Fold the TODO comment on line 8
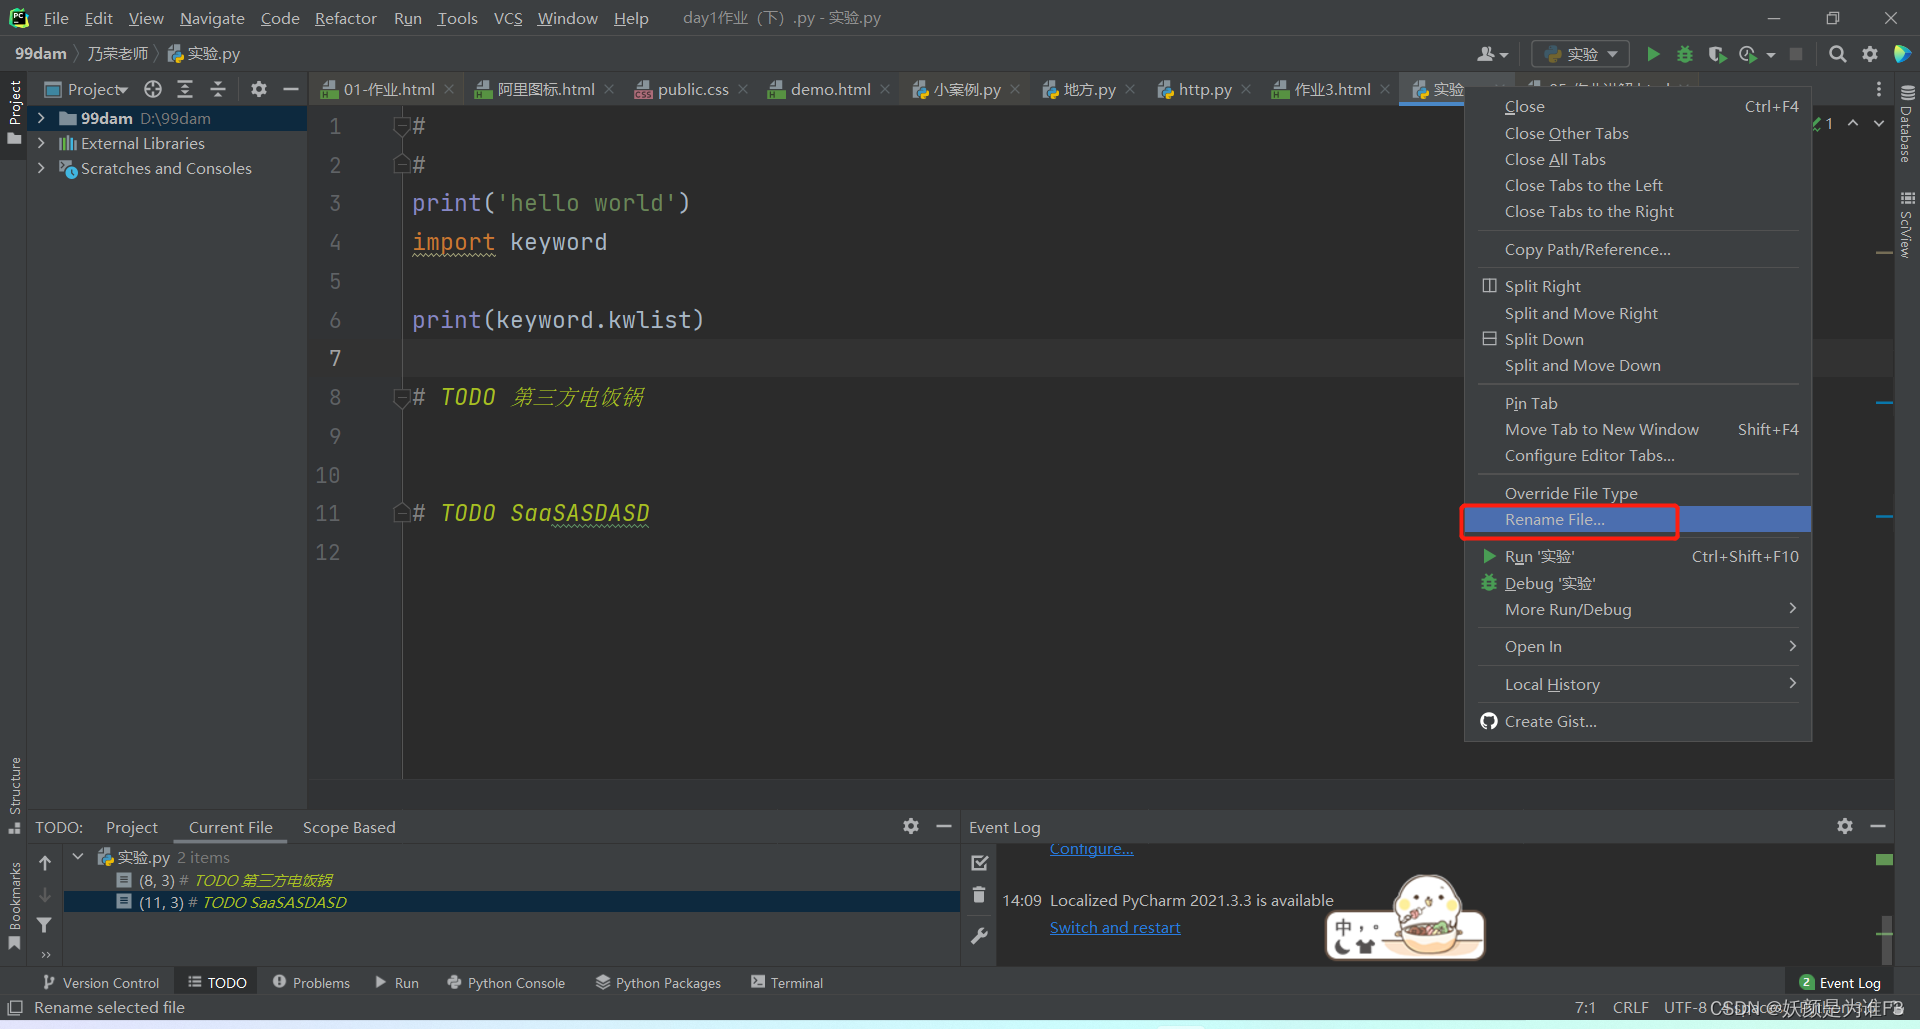Viewport: 1920px width, 1029px height. click(x=401, y=397)
